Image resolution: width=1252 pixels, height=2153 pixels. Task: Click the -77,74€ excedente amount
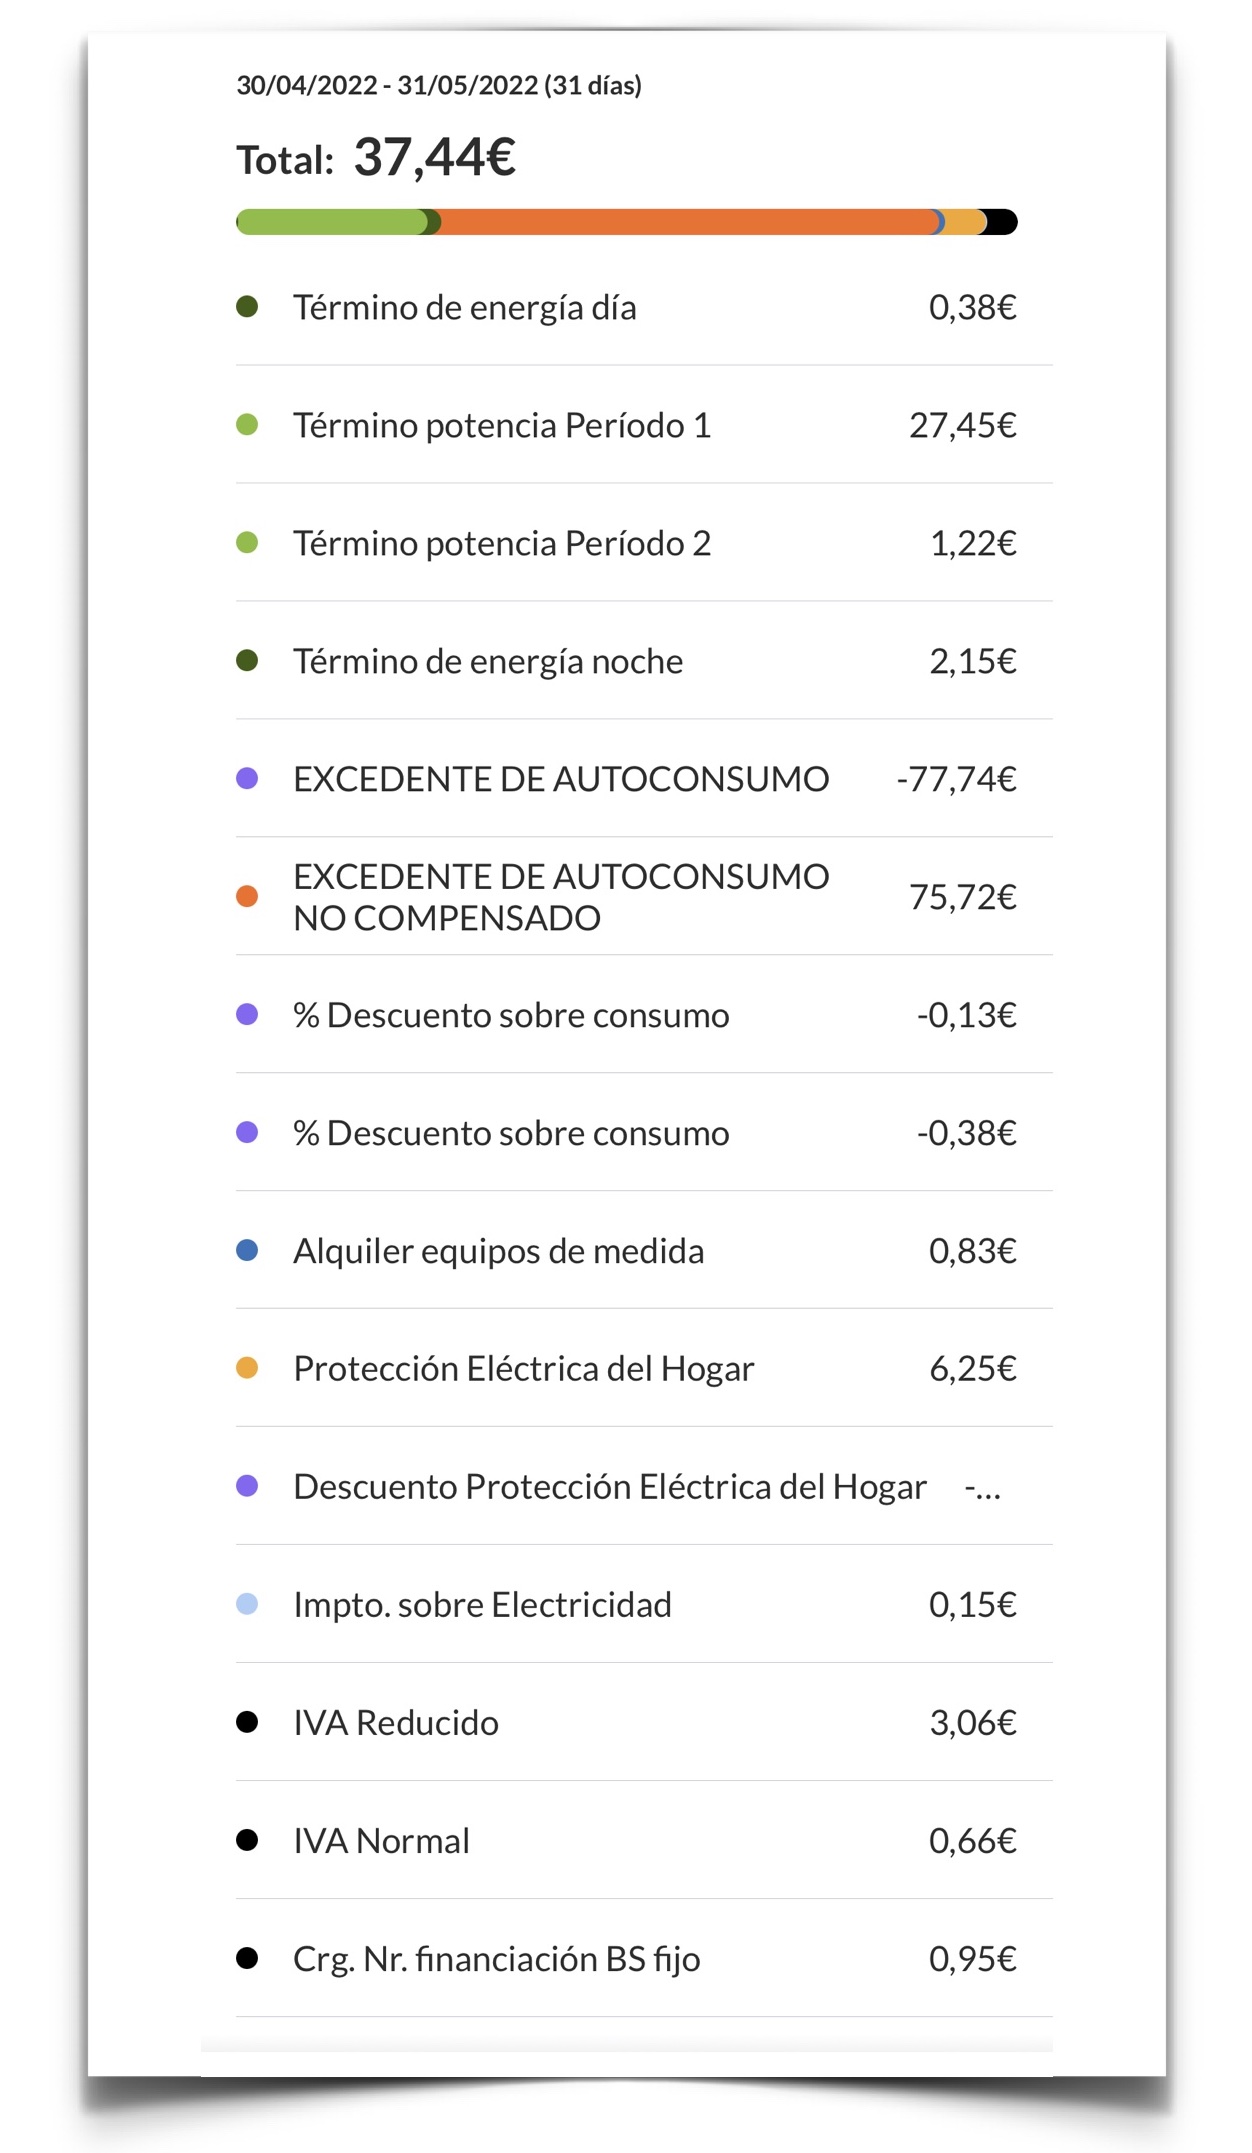[956, 779]
